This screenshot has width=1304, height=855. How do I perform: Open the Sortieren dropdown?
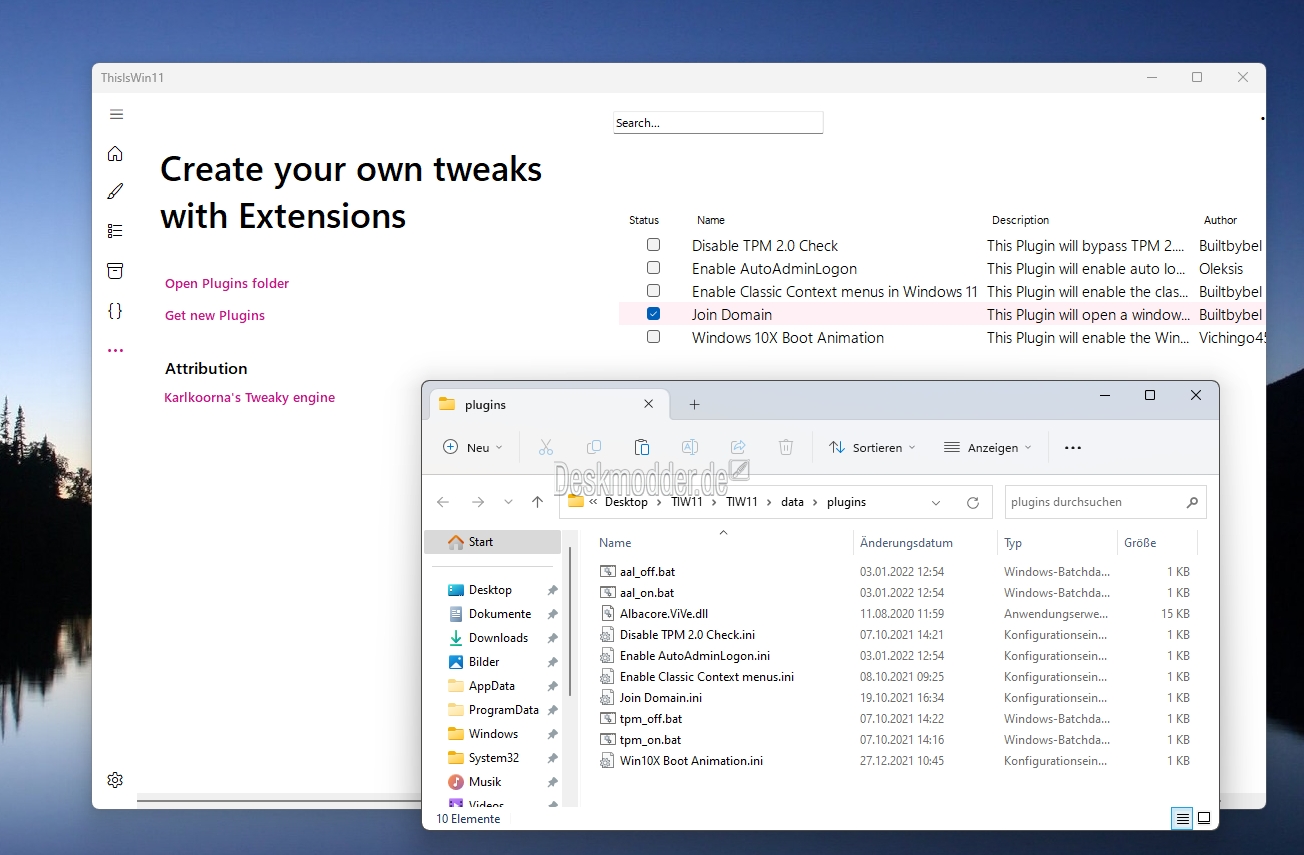click(x=872, y=447)
